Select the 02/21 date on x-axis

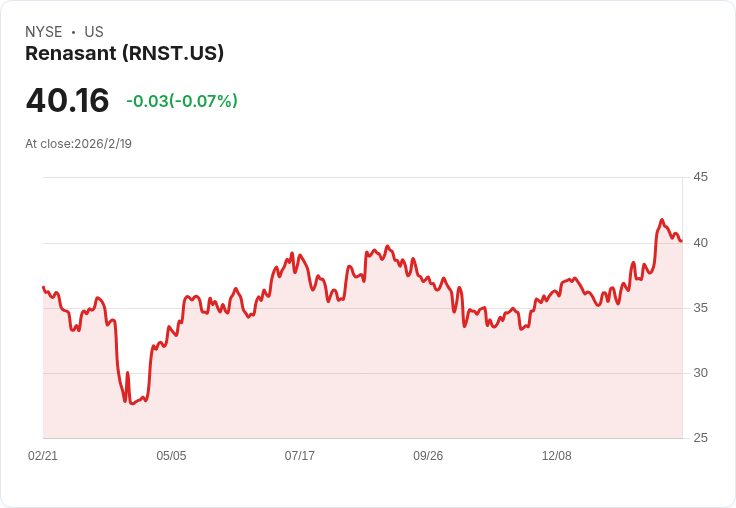tap(43, 456)
